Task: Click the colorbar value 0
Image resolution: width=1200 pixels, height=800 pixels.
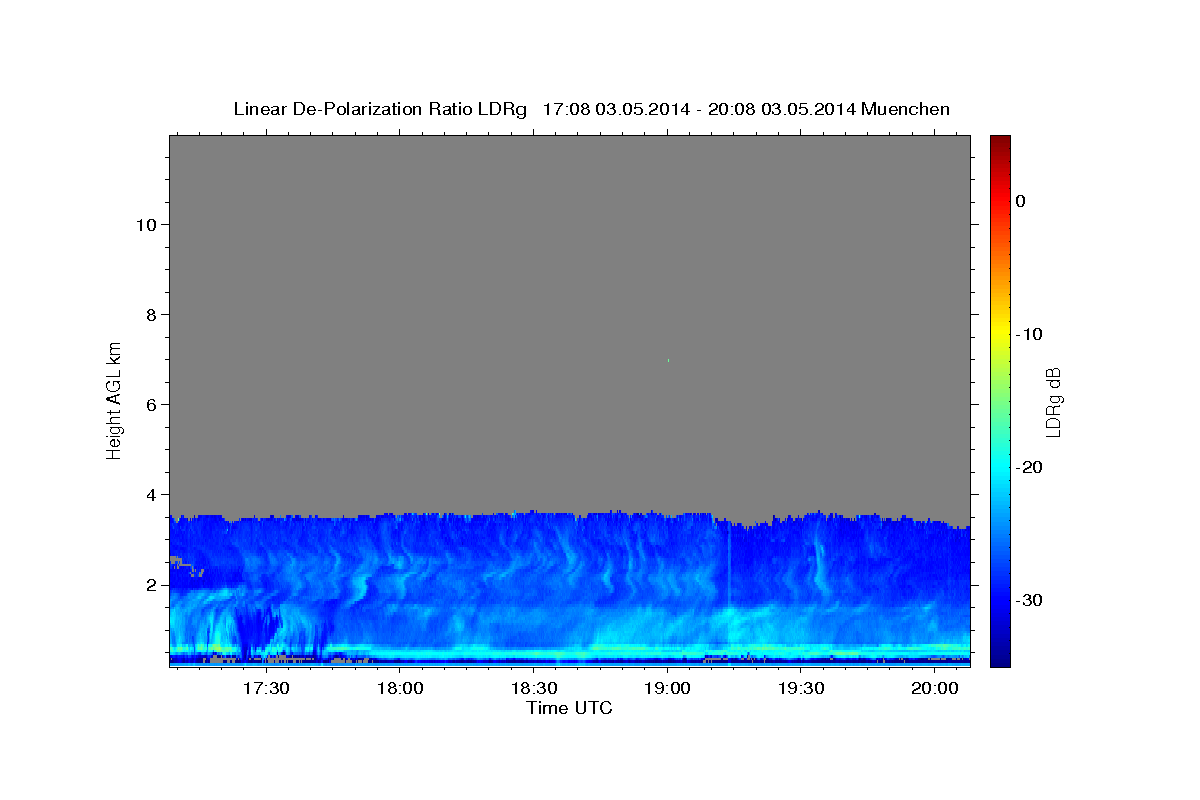Action: 1020,201
